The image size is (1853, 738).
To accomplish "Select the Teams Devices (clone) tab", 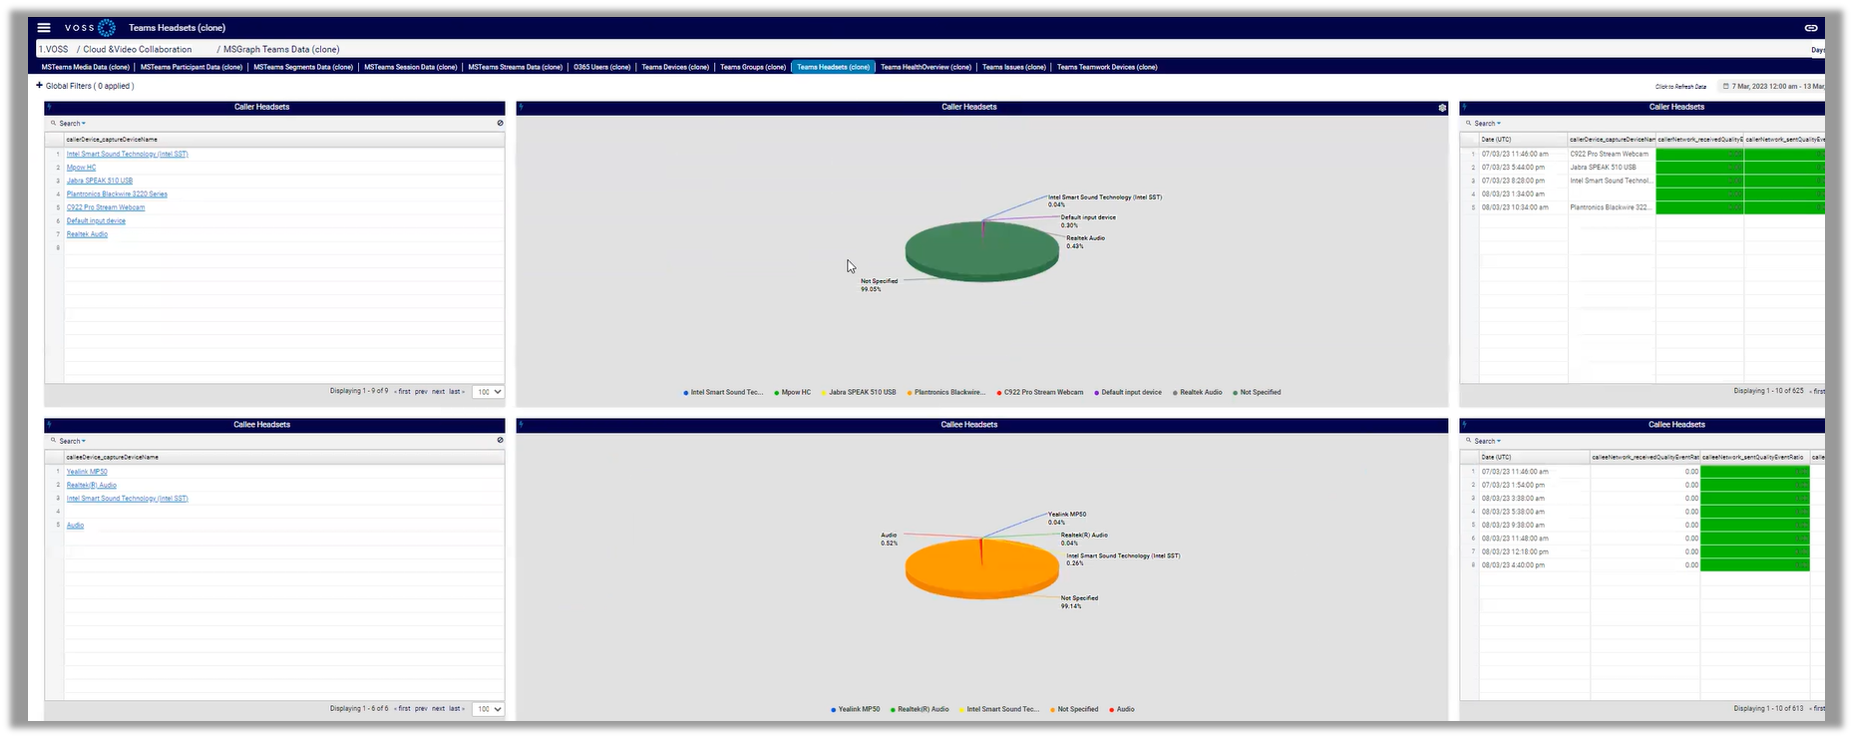I will 675,67.
